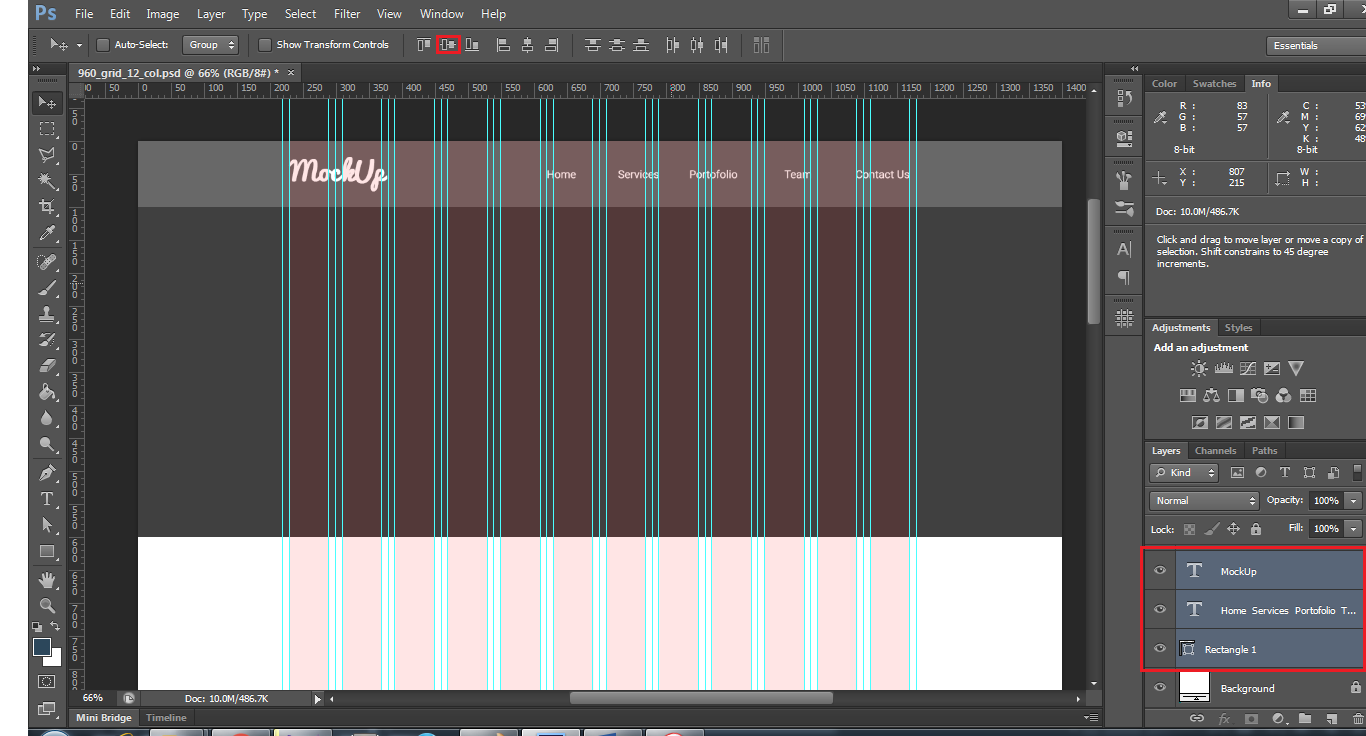
Task: Choose the Hand tool
Action: 47,579
